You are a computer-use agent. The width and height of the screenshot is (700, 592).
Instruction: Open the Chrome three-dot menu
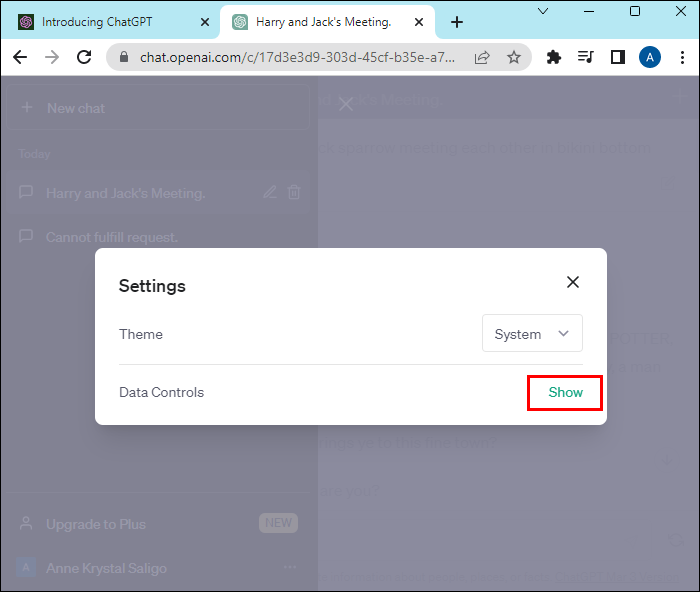681,58
